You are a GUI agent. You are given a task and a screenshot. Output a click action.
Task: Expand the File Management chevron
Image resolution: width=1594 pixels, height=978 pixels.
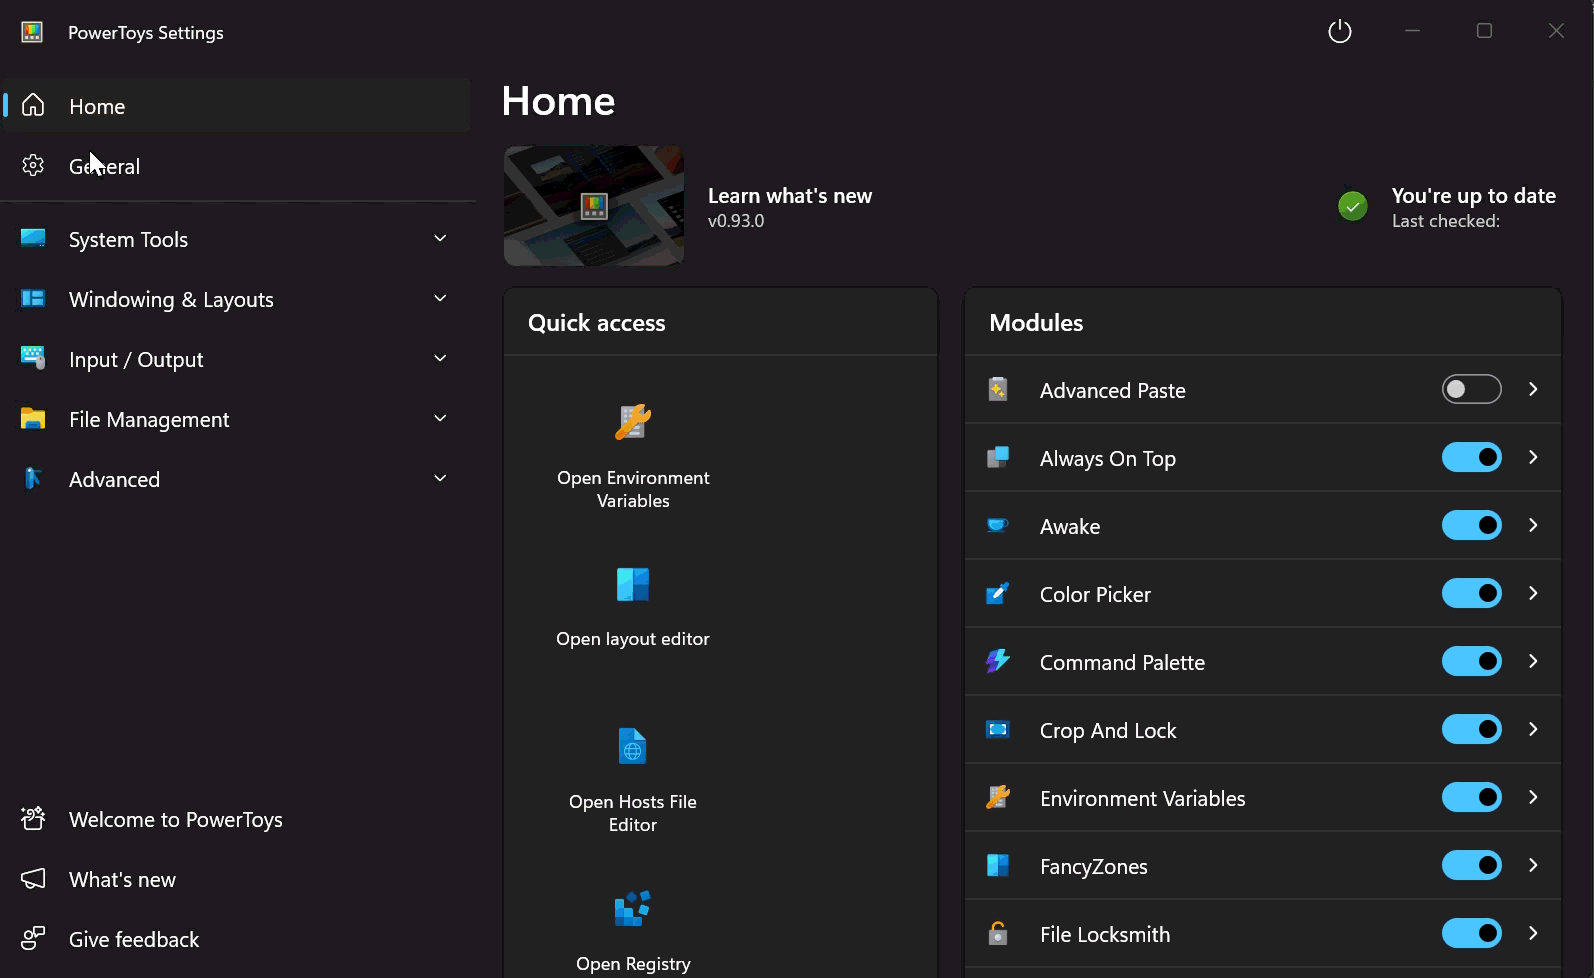tap(440, 418)
